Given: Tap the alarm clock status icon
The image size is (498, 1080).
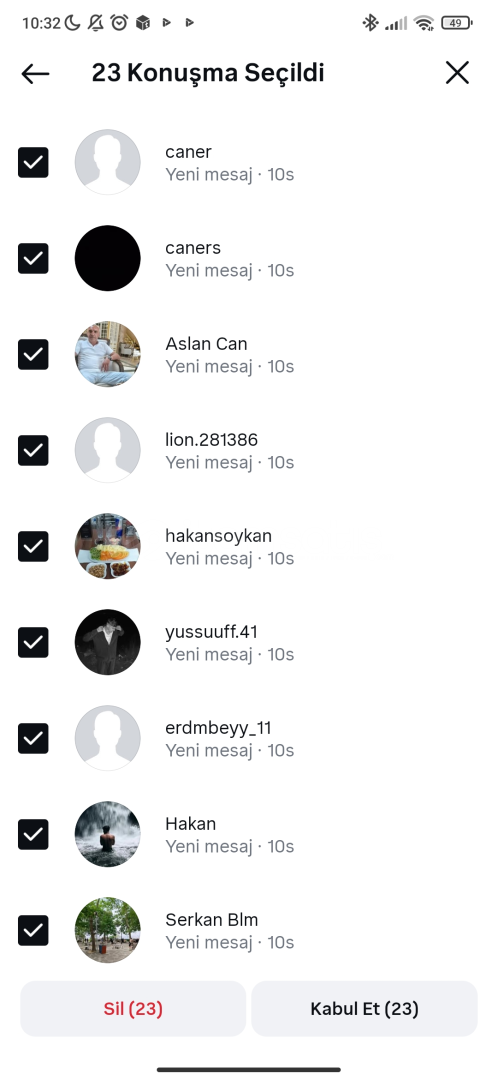Looking at the screenshot, I should [x=119, y=23].
